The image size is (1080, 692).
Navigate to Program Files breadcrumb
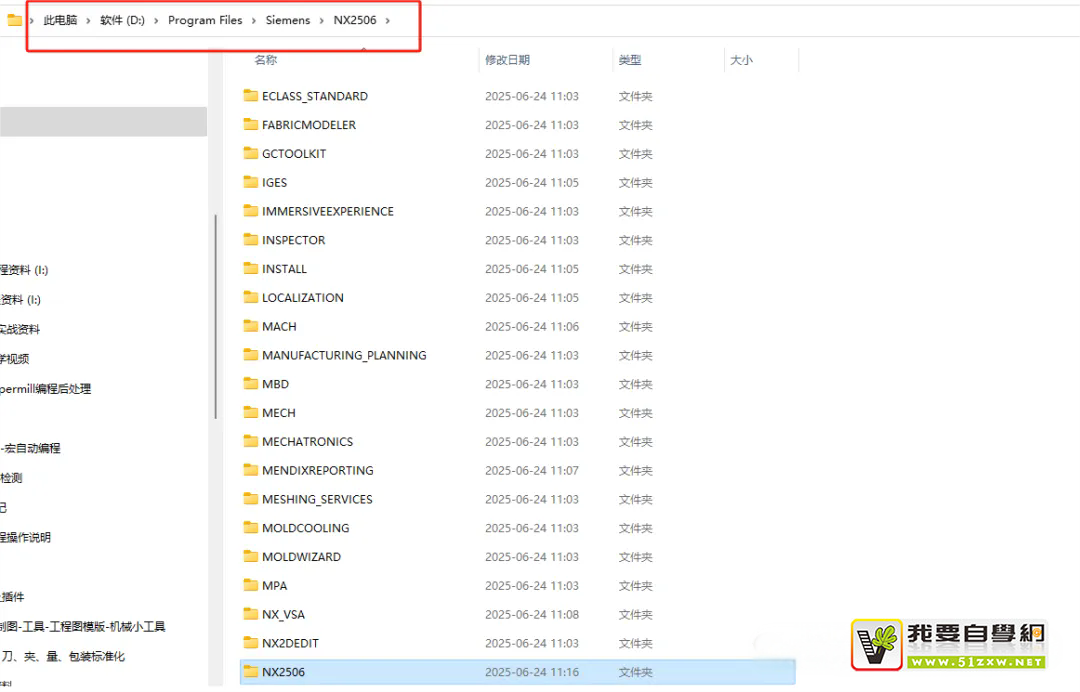[x=205, y=20]
